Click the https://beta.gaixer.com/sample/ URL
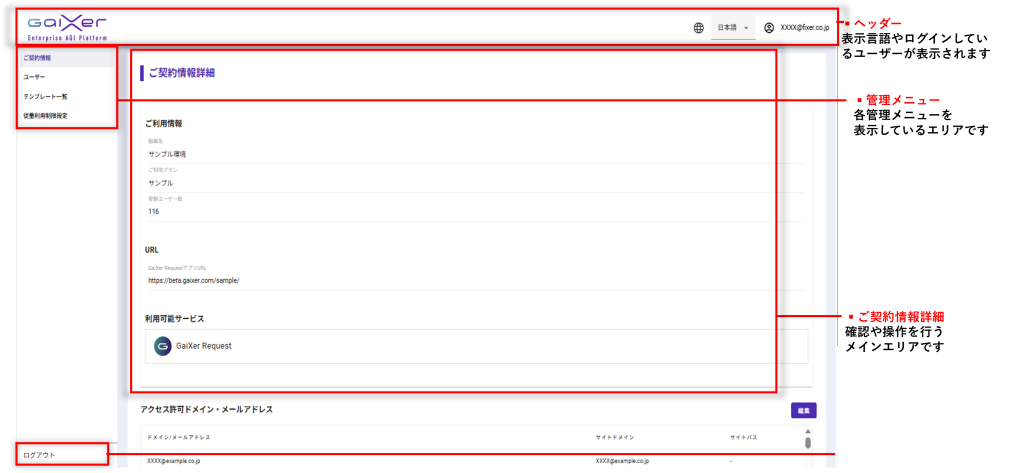Image resolution: width=1024 pixels, height=473 pixels. point(194,281)
